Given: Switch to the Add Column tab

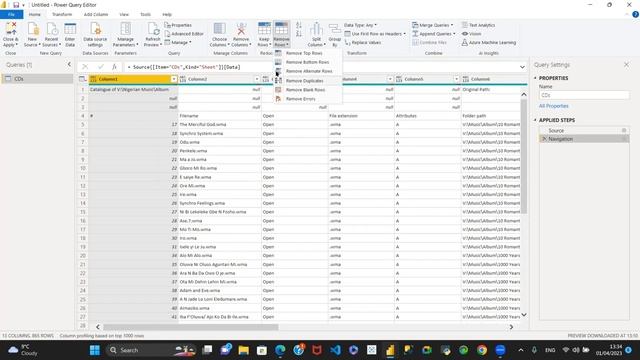Looking at the screenshot, I should [x=96, y=15].
